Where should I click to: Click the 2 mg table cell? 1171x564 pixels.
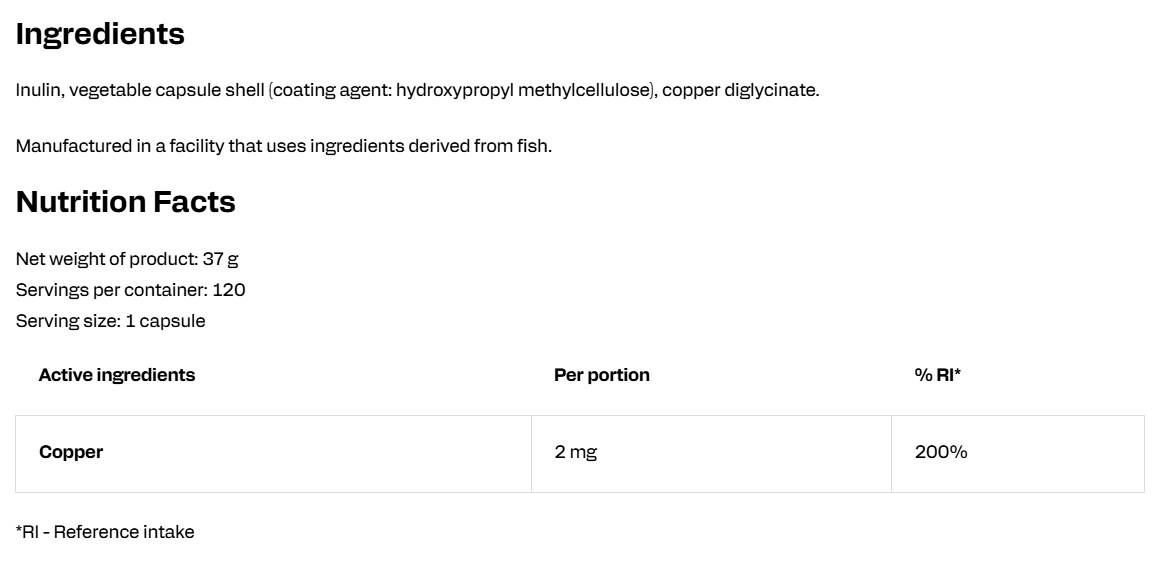(711, 453)
